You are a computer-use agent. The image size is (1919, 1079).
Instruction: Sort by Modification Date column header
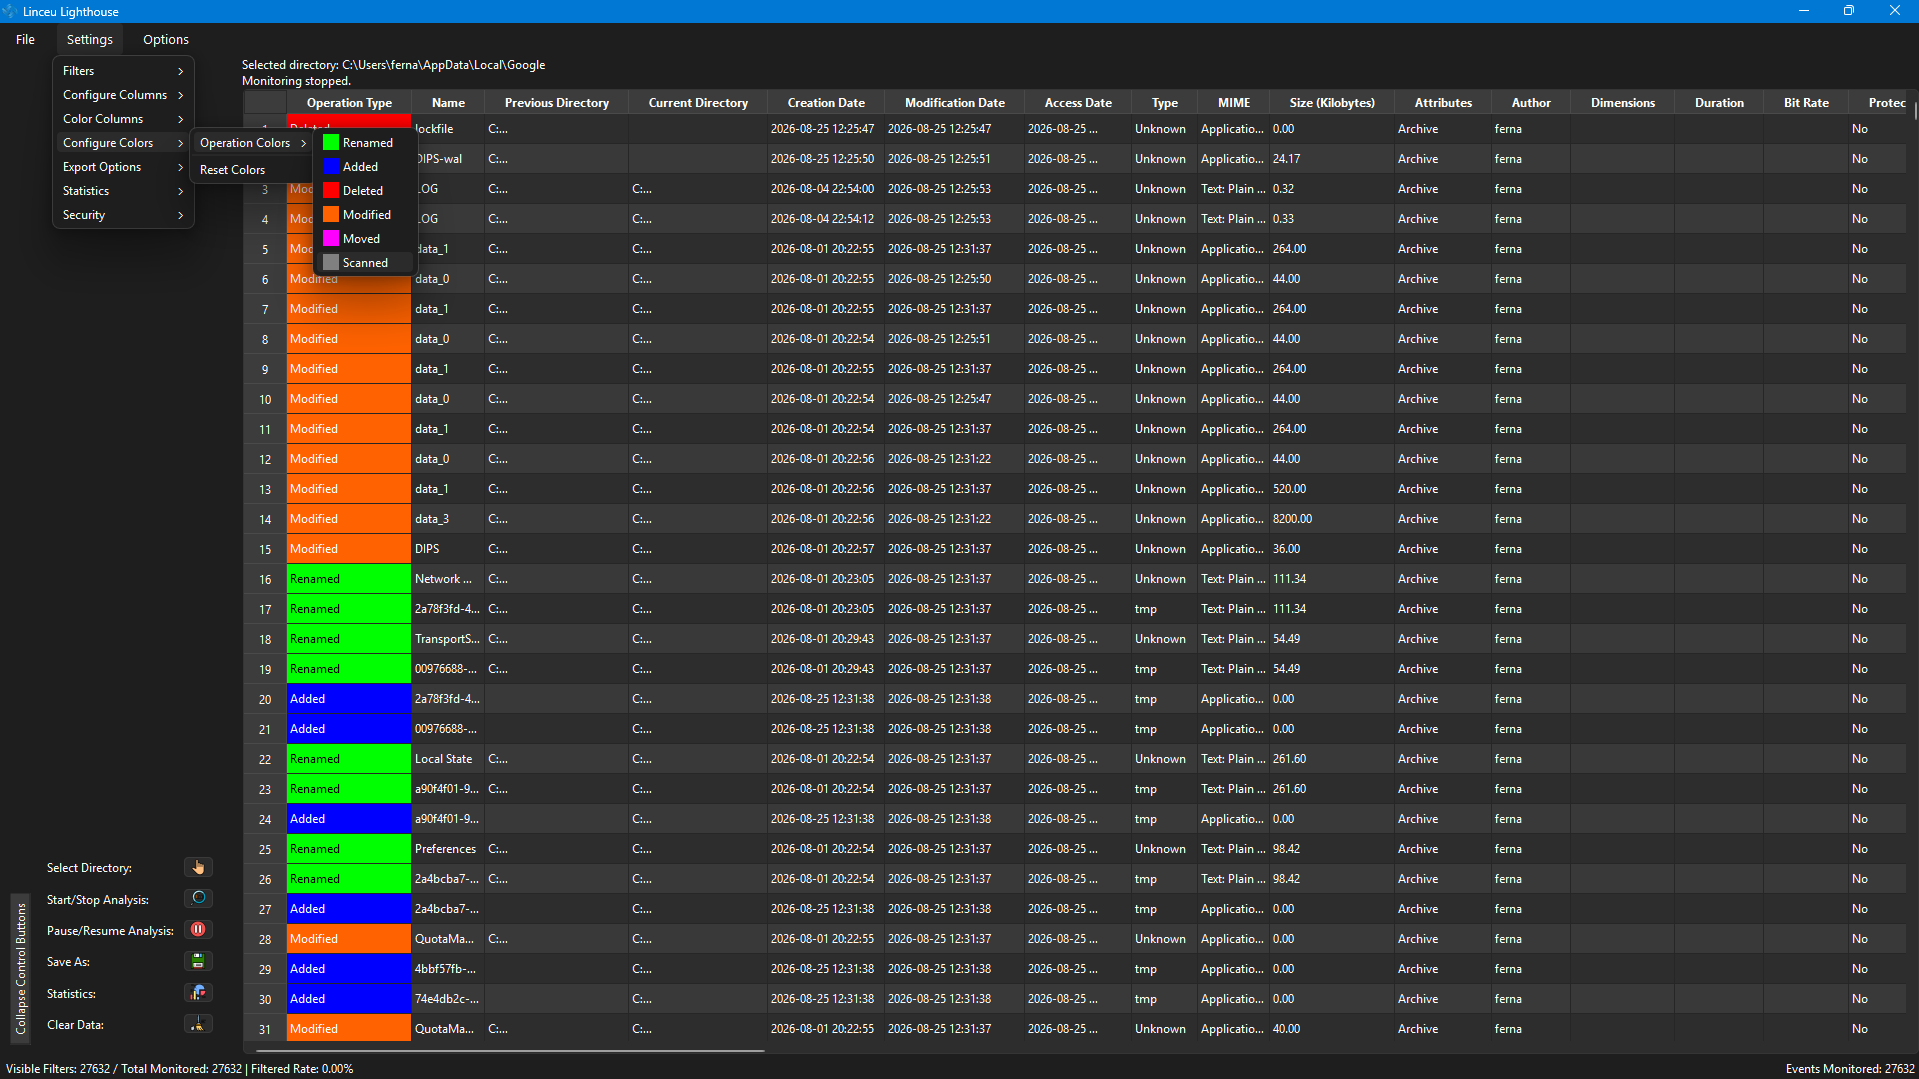tap(954, 103)
